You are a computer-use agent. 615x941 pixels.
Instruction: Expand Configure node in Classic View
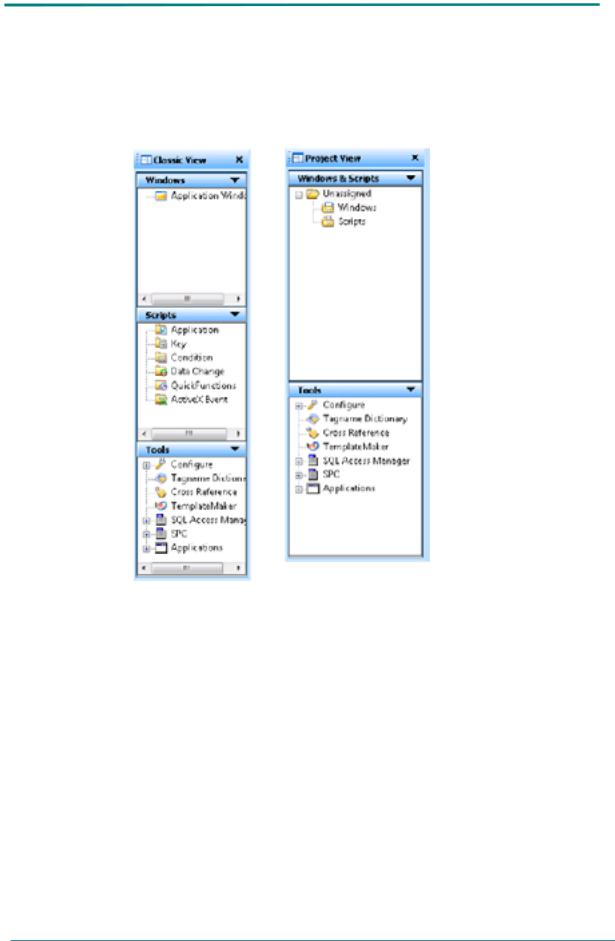(x=146, y=465)
